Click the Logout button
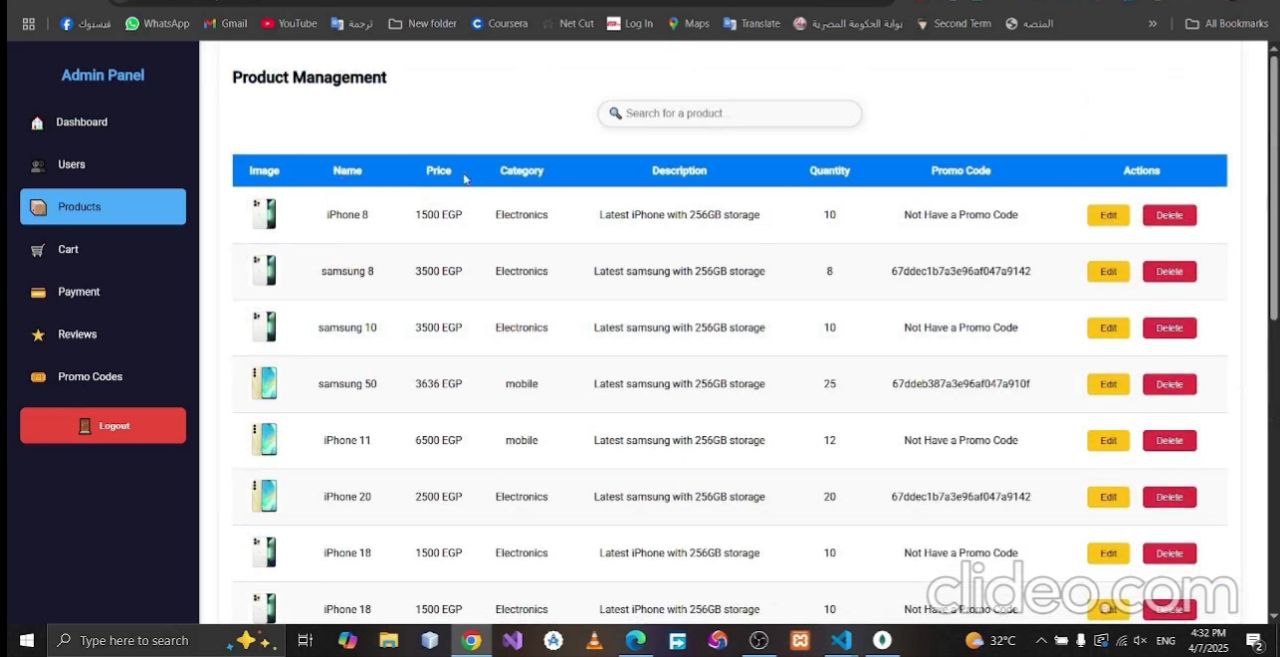 click(102, 425)
